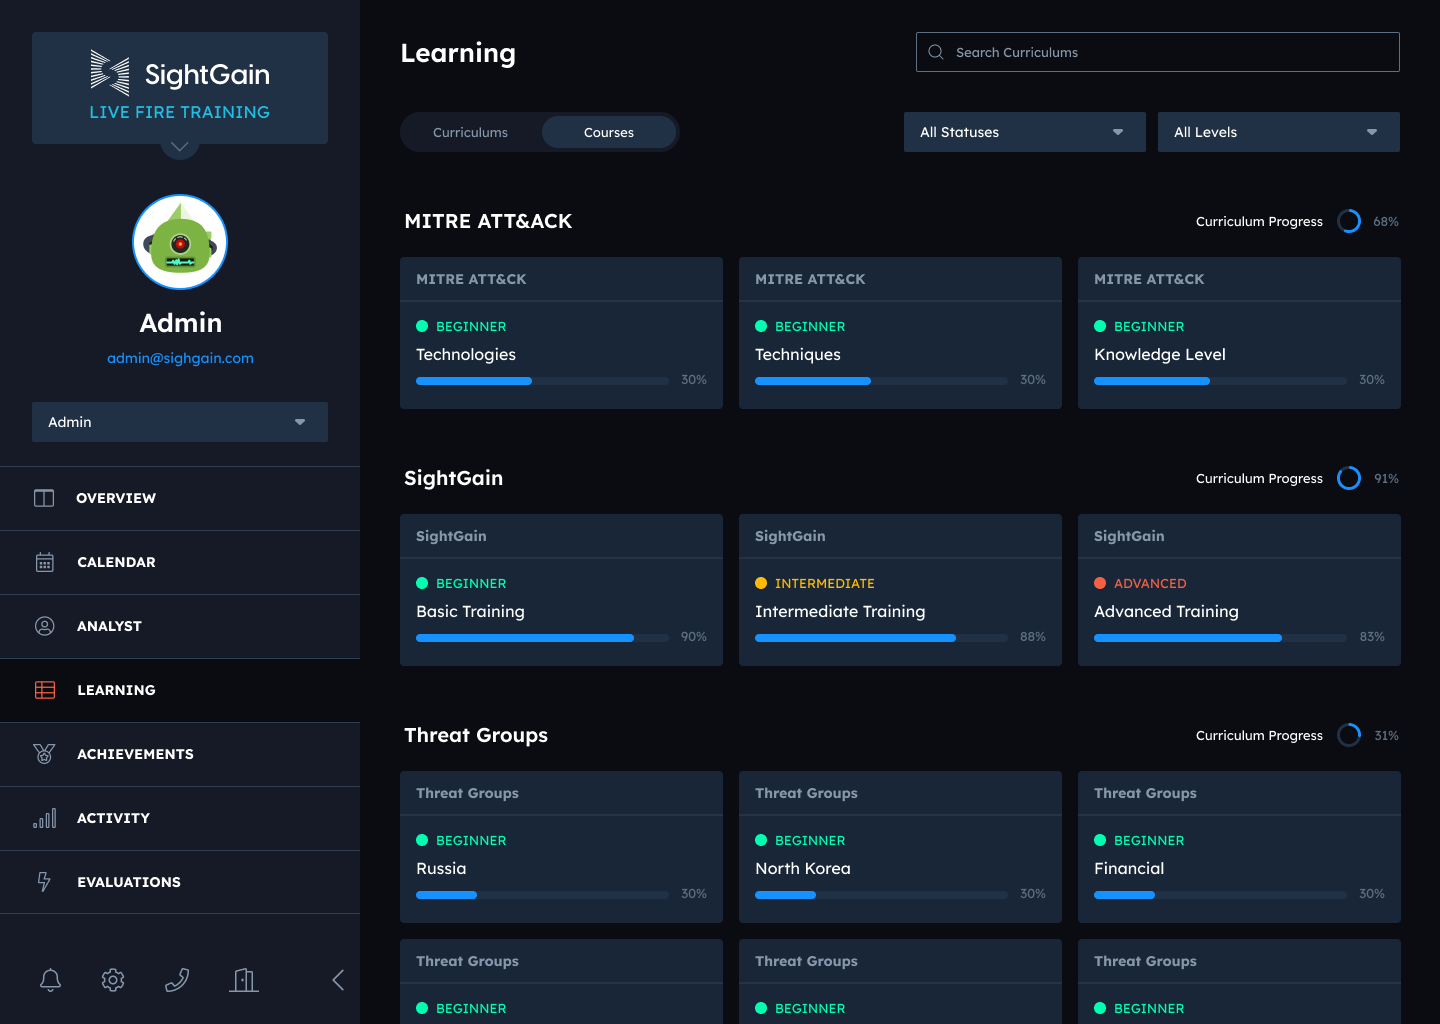This screenshot has width=1440, height=1024.
Task: Open the Overview panel icon
Action: coord(44,498)
